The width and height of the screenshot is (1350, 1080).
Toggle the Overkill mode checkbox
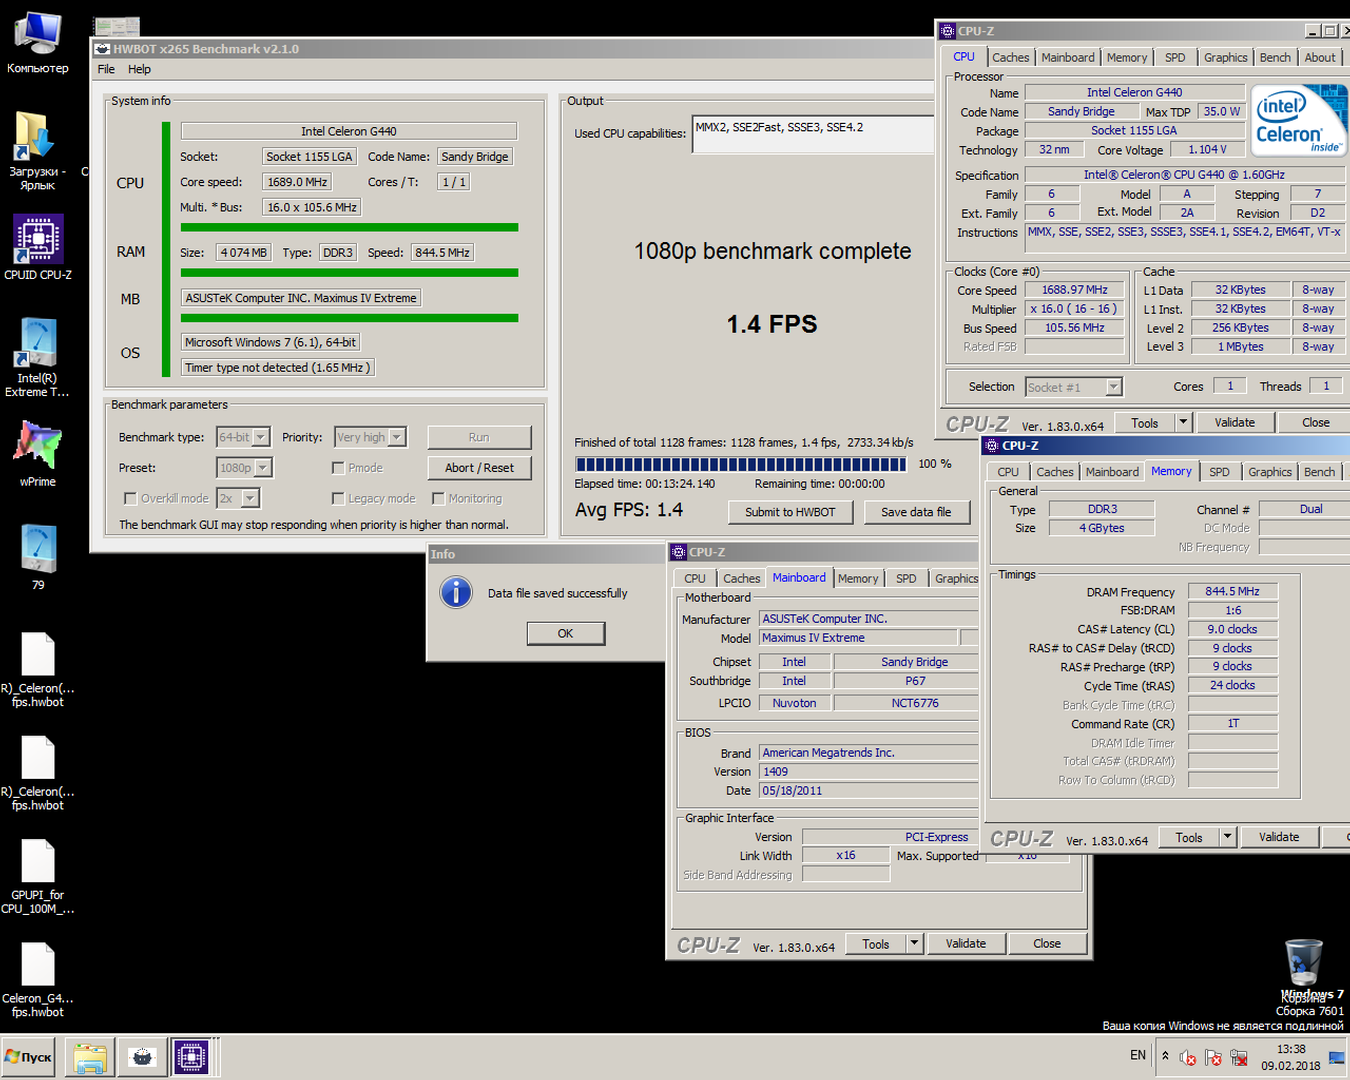tap(130, 498)
